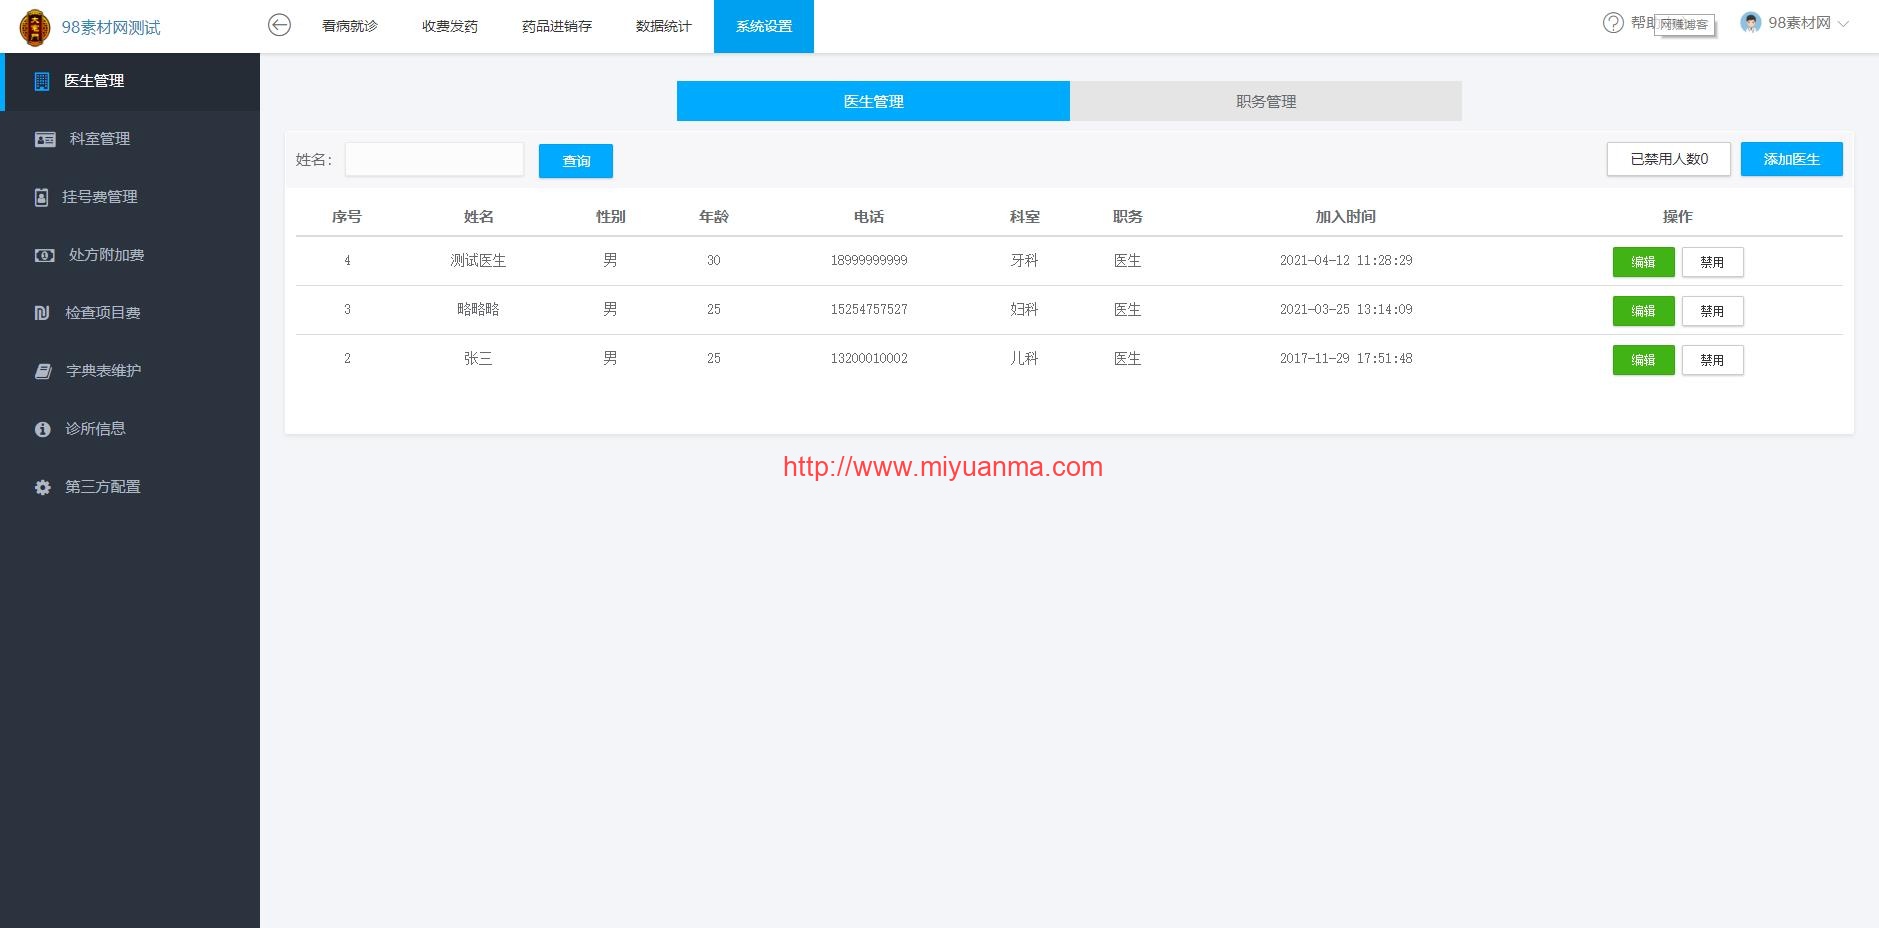Expand the 98素材网 user dropdown arrow
Screen dimensions: 1879x928
coord(1843,24)
